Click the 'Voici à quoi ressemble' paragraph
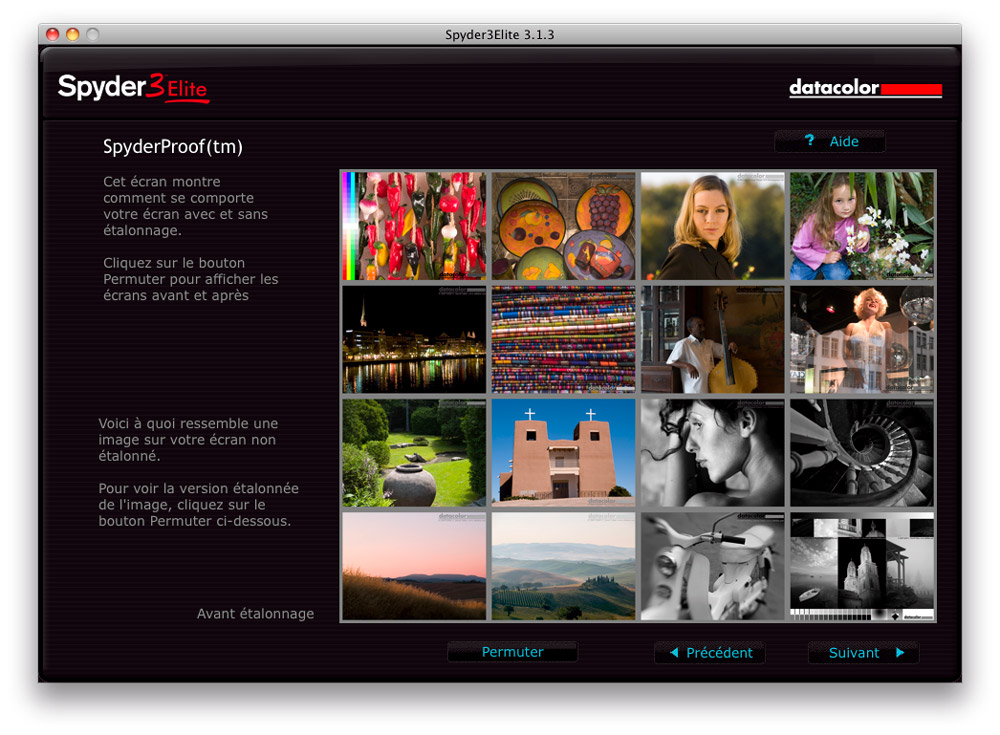Viewport: 1000px width, 735px height. [188, 440]
